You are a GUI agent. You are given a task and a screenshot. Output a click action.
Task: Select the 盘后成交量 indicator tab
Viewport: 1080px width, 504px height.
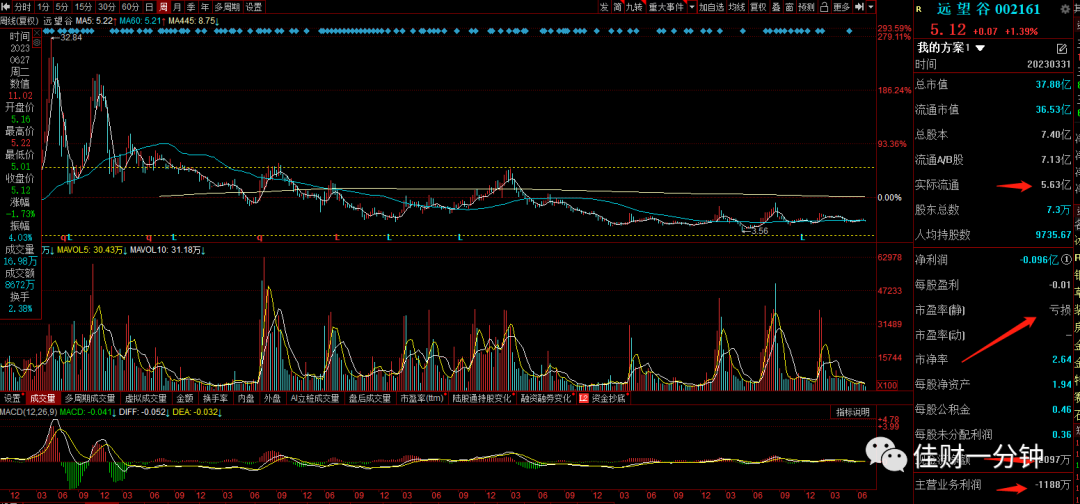[x=371, y=398]
